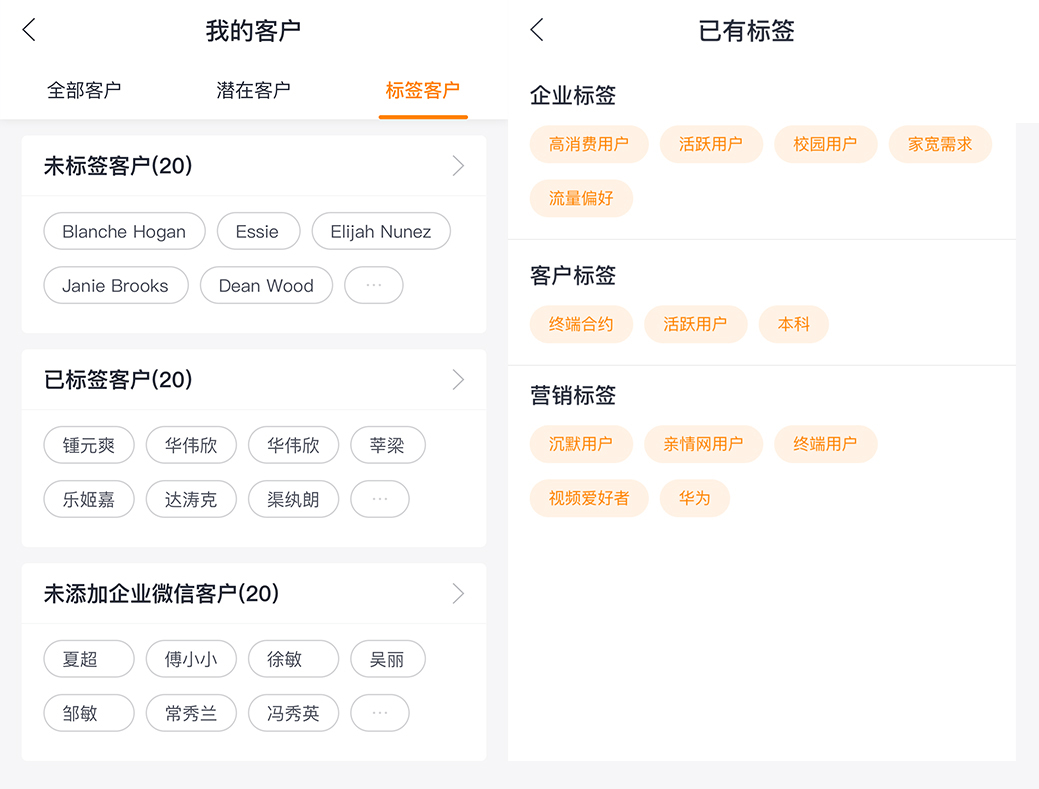This screenshot has height=789, width=1039.
Task: Select customer 华伟欣
Action: tap(191, 445)
